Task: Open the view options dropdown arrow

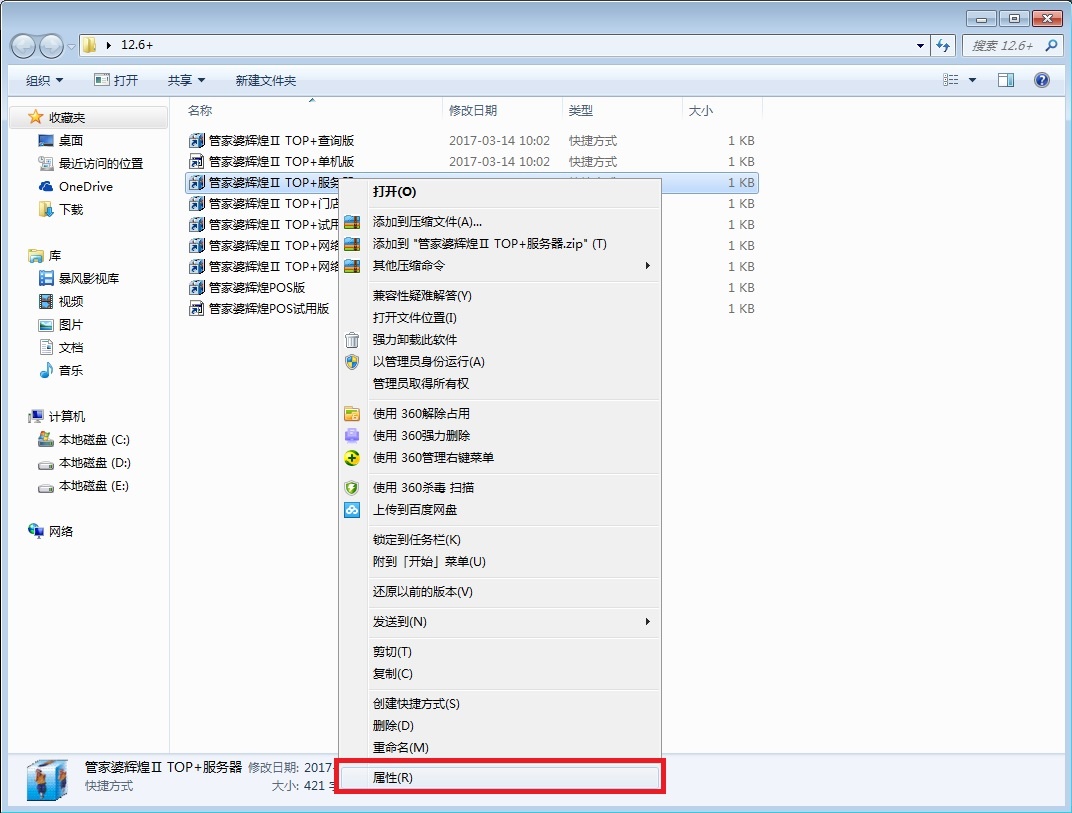Action: (x=972, y=80)
